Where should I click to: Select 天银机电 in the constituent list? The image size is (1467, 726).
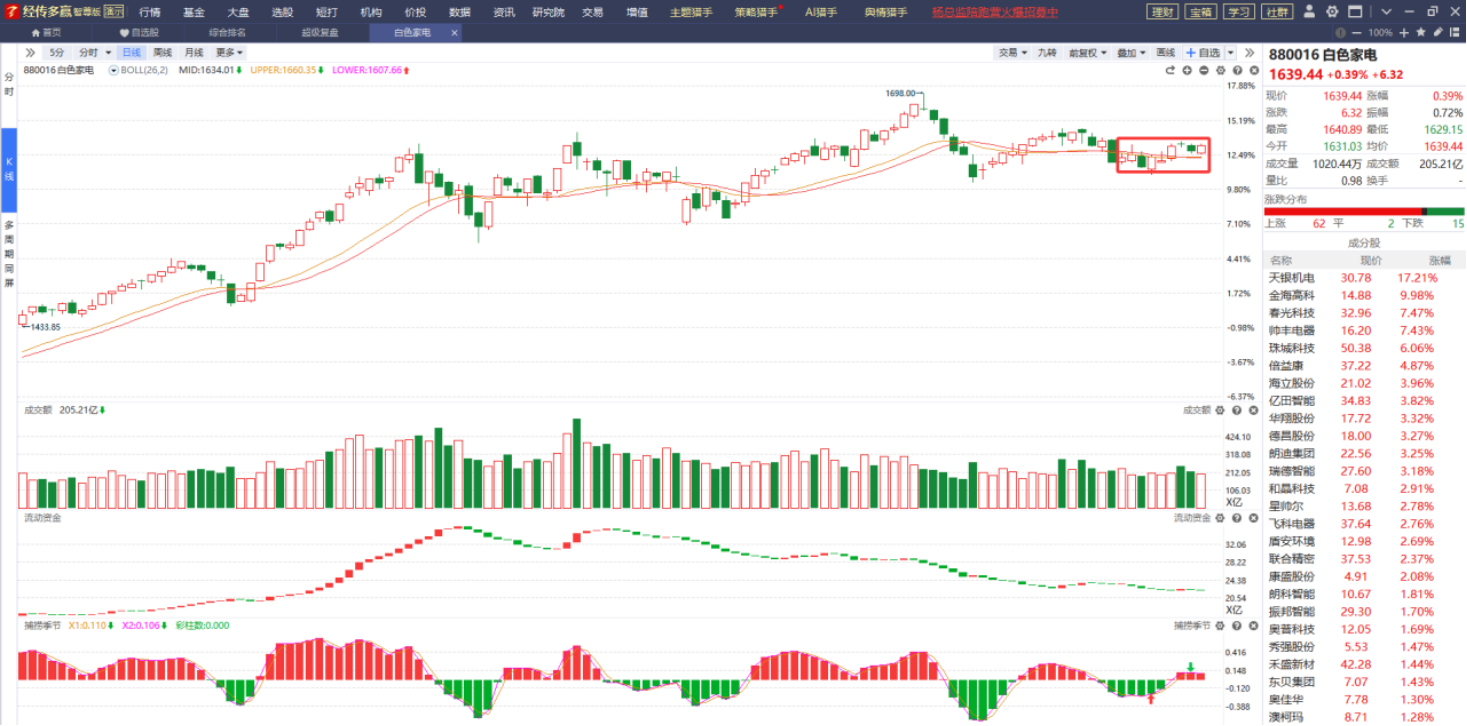[x=1291, y=278]
